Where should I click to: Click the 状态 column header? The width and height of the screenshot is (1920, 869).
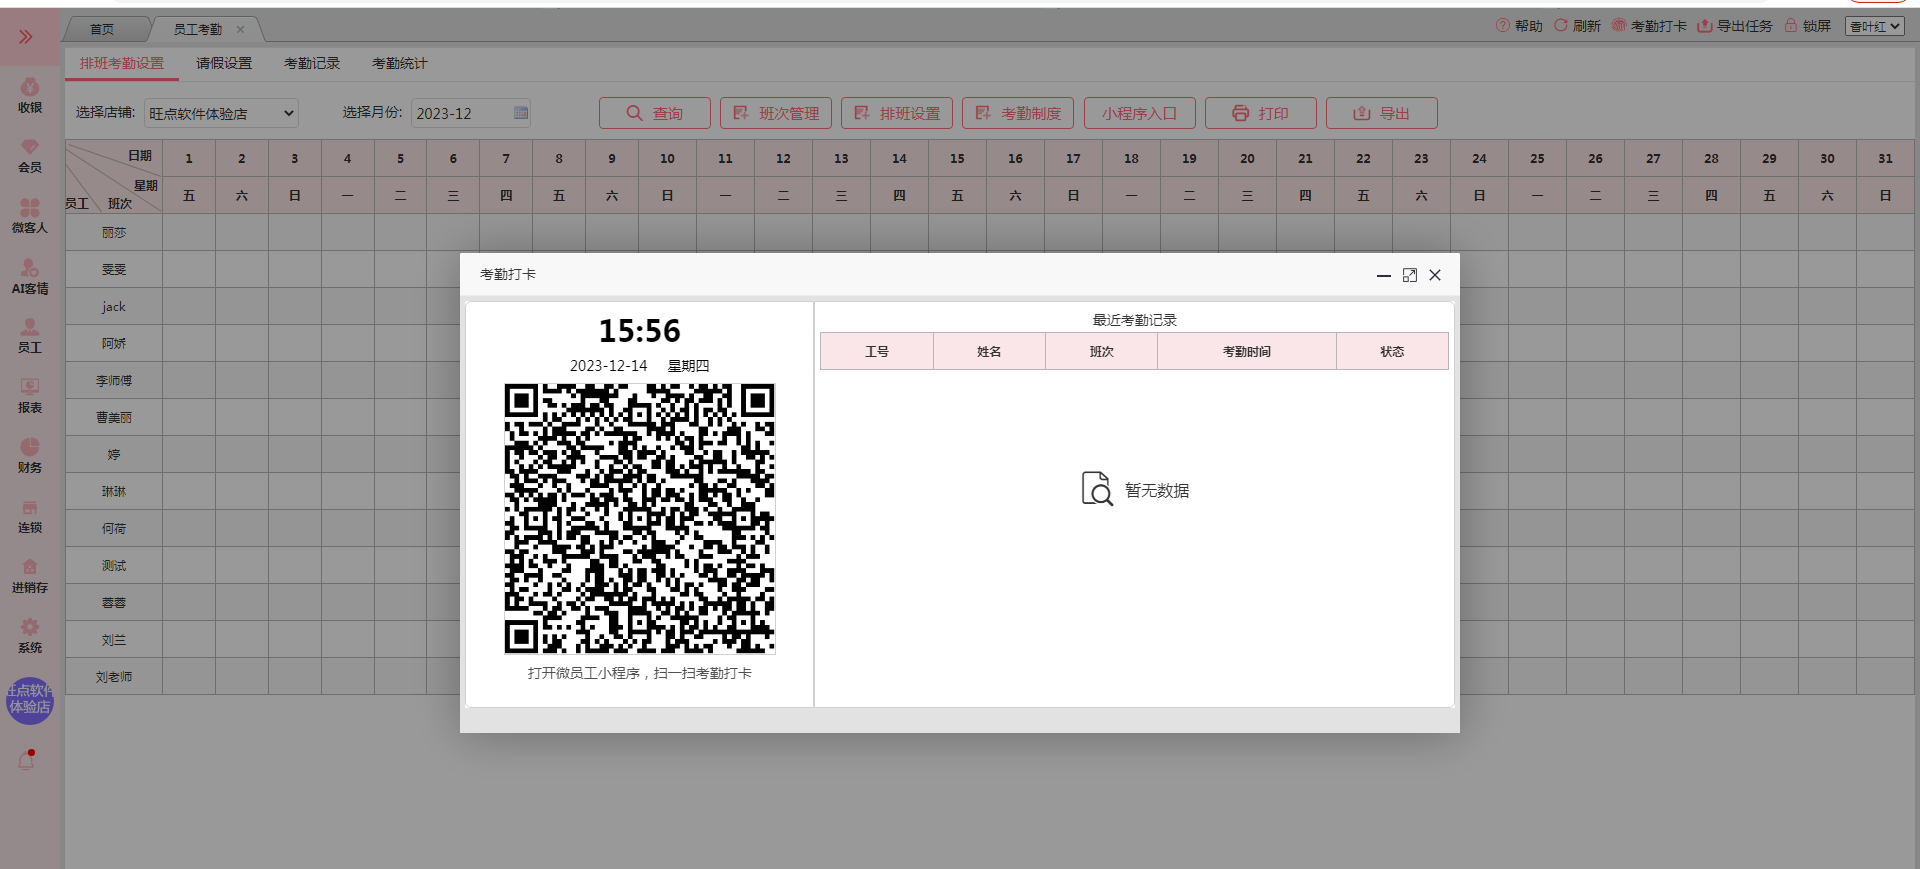pos(1392,351)
